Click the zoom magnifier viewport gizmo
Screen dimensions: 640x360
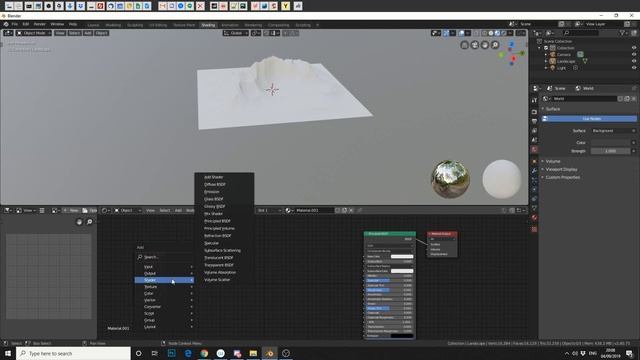[495, 45]
